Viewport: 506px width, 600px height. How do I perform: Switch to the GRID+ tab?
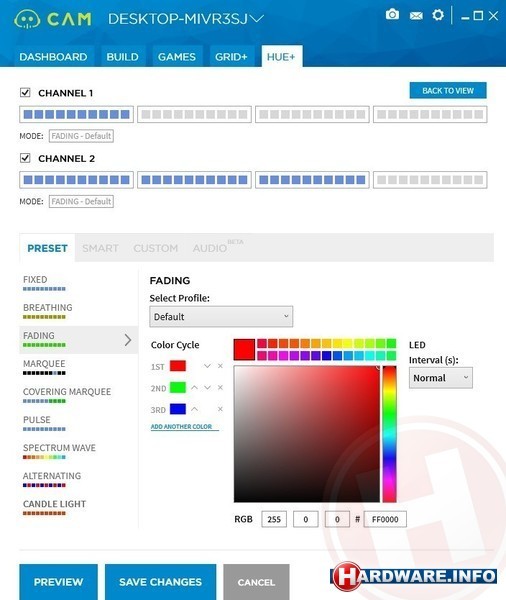(231, 57)
